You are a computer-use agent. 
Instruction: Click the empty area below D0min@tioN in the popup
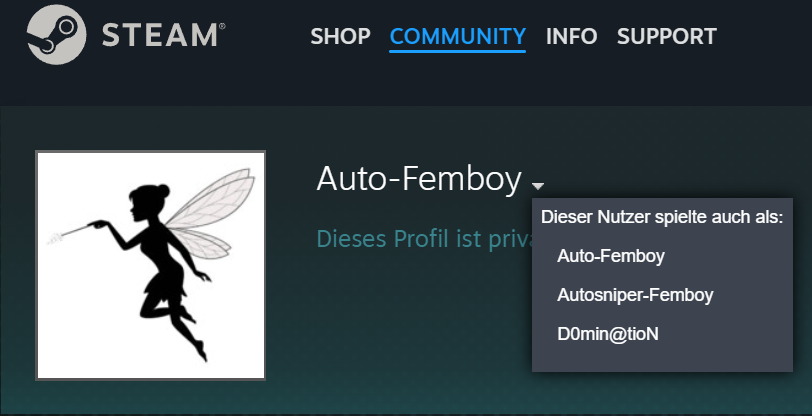pyautogui.click(x=662, y=358)
